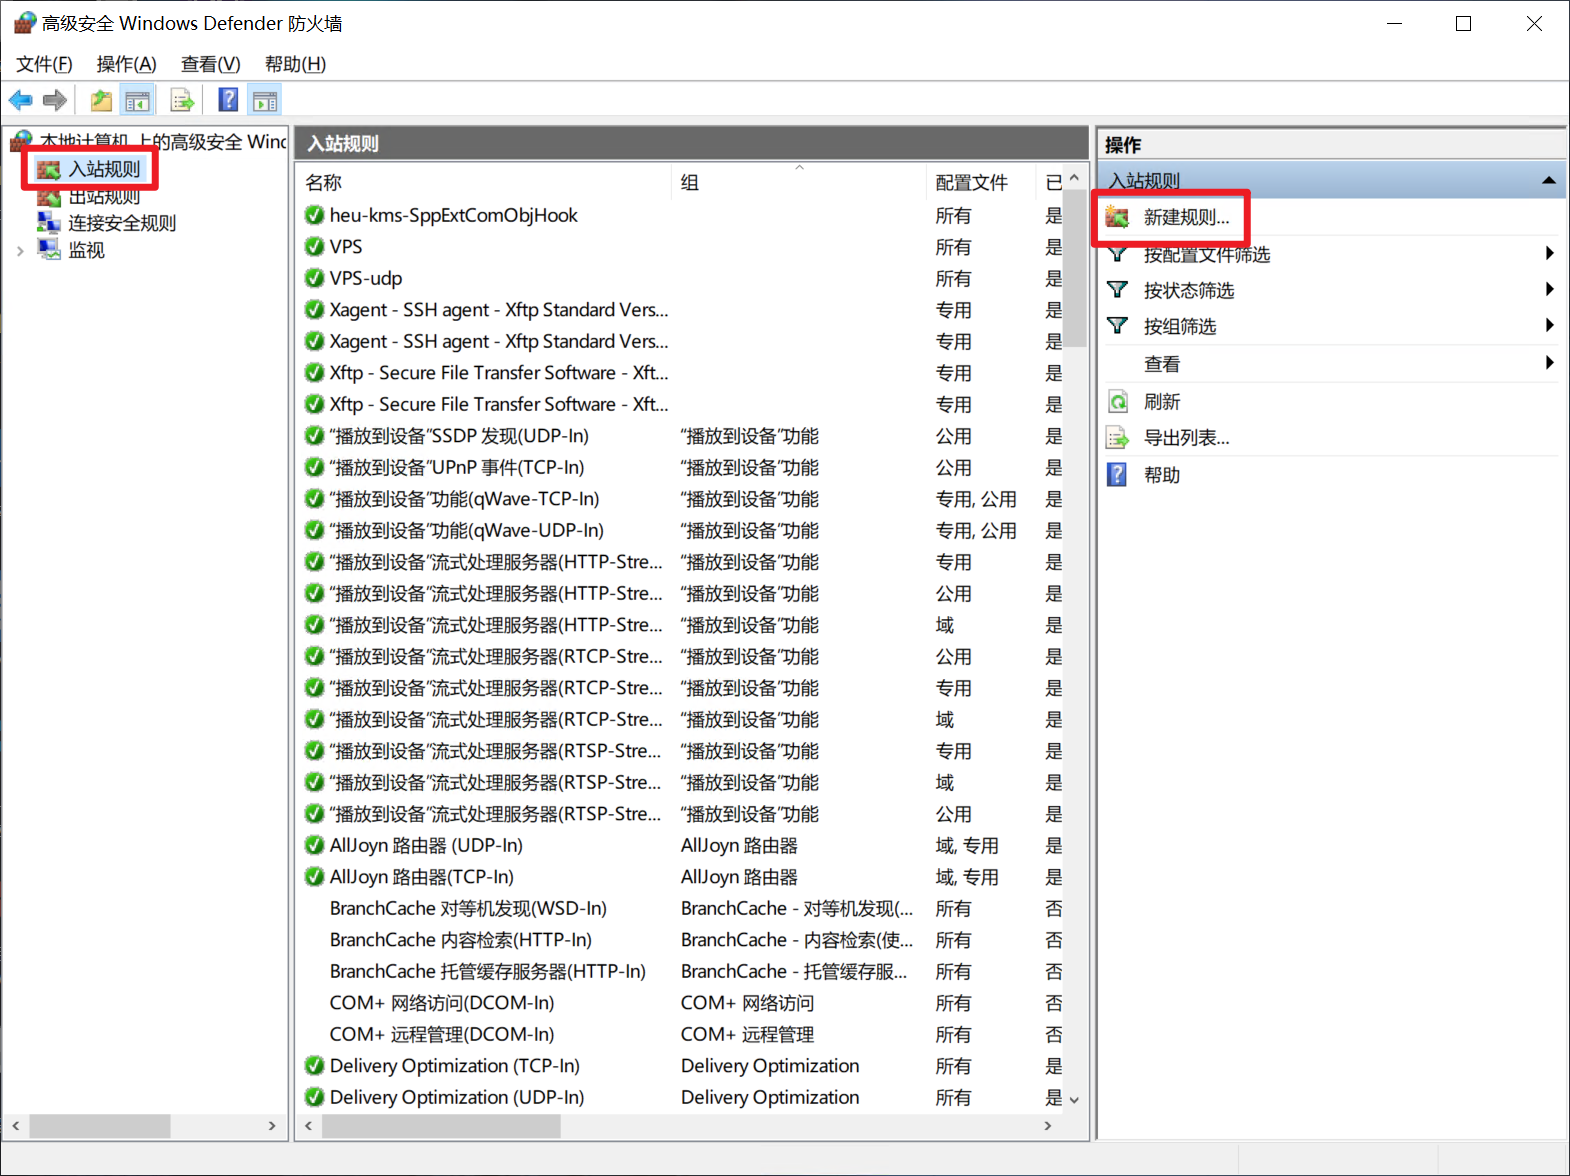The width and height of the screenshot is (1570, 1176).
Task: Click green check icon of AllJoyn 路由器 (UDP-In)
Action: click(315, 845)
